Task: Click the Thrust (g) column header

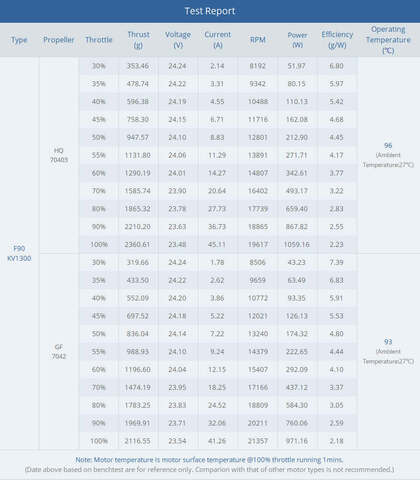Action: pos(138,40)
